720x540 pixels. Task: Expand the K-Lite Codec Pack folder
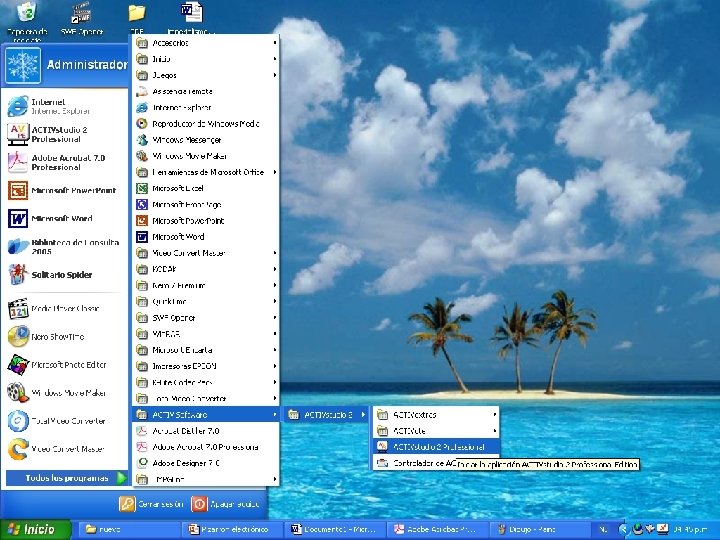[x=206, y=382]
